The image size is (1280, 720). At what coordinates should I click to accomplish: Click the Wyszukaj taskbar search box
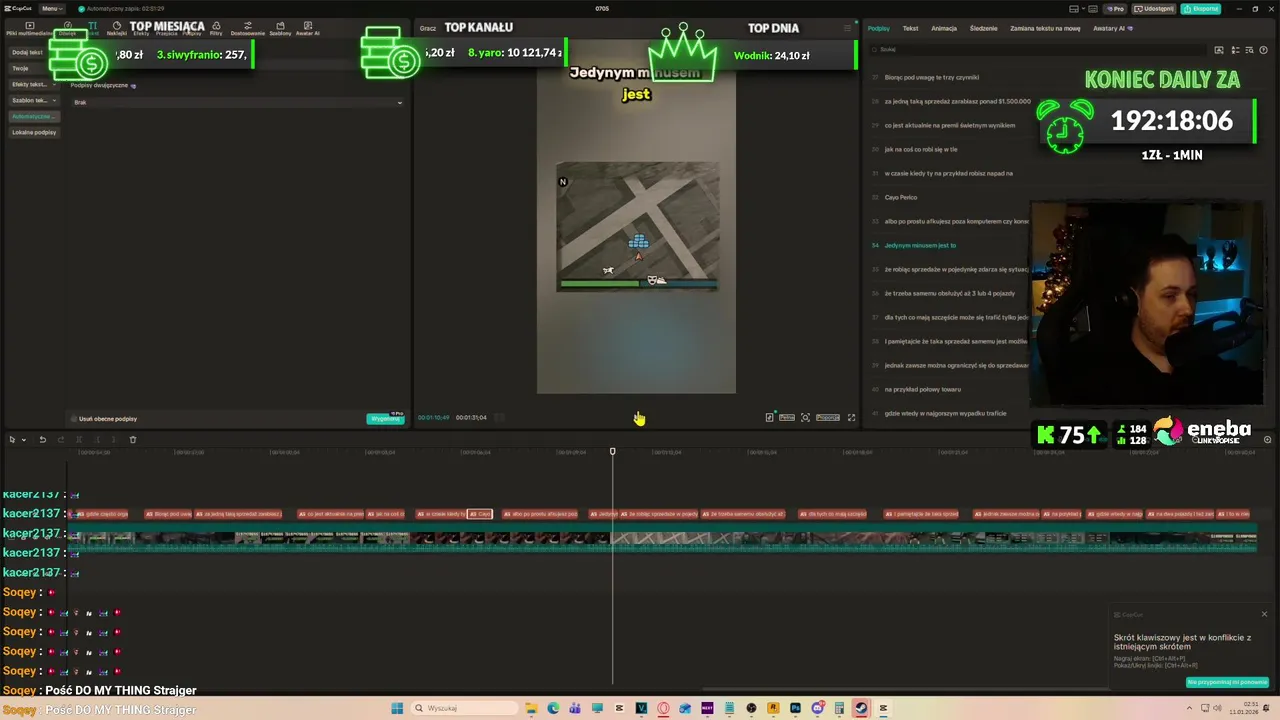click(464, 708)
